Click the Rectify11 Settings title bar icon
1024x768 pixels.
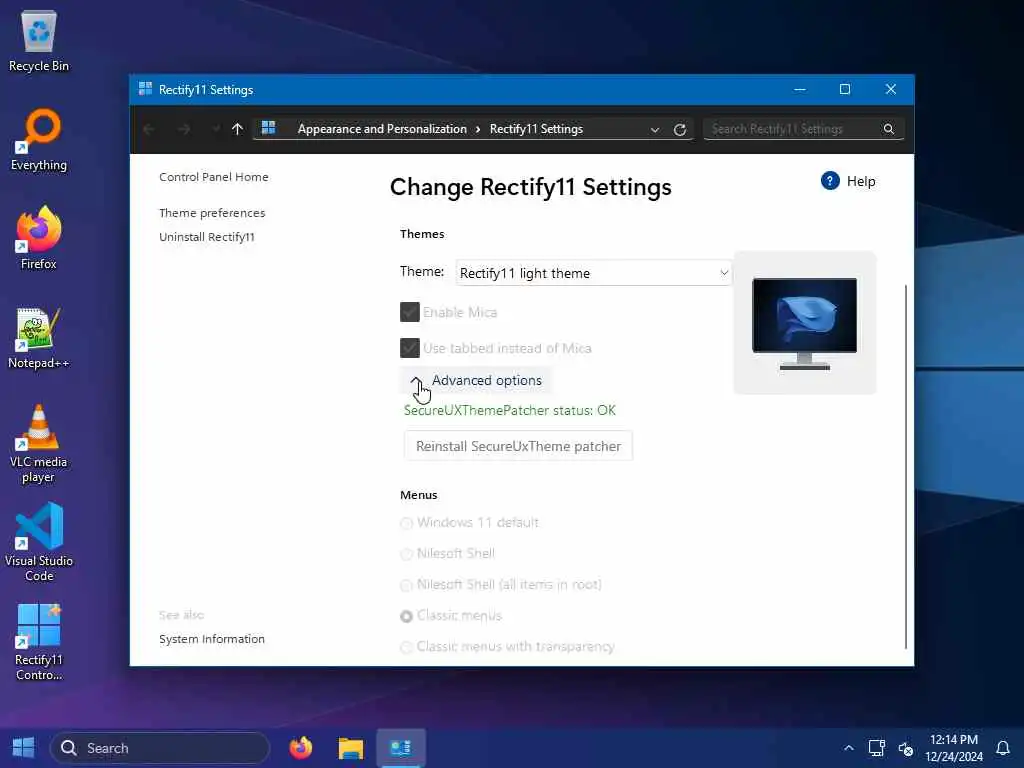click(145, 89)
